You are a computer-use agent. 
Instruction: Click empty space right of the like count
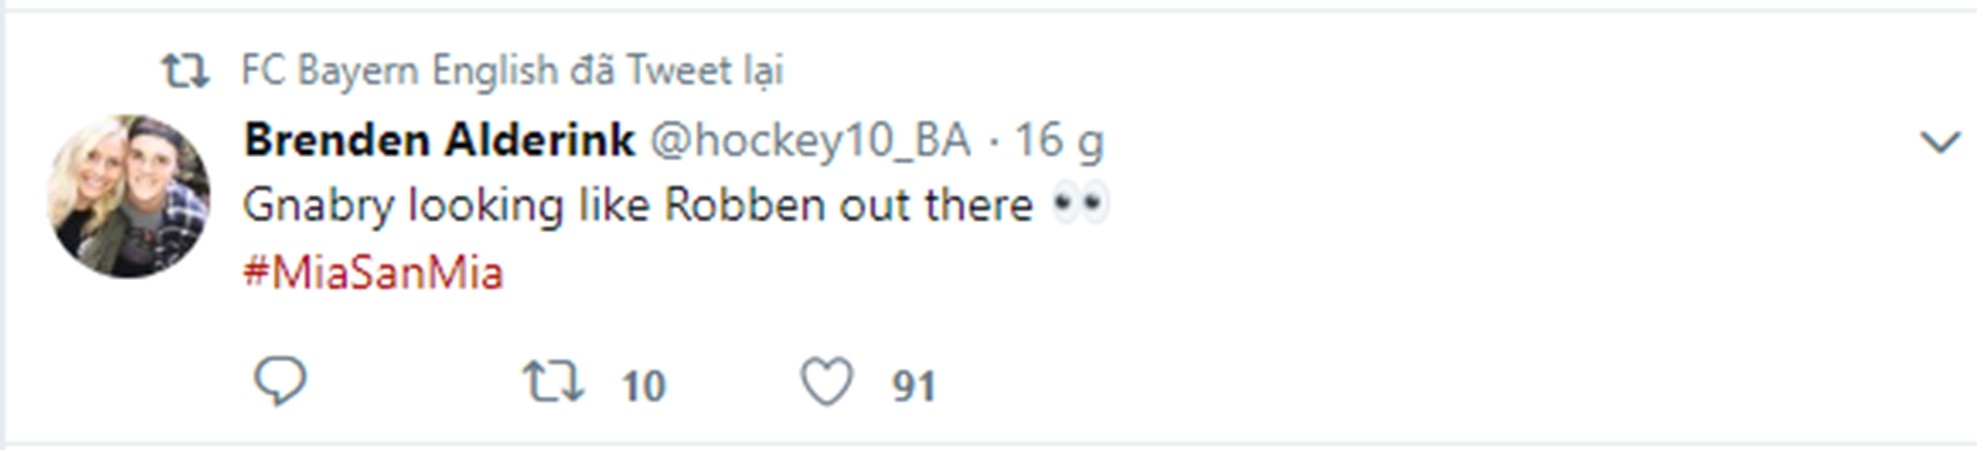[x=1300, y=386]
